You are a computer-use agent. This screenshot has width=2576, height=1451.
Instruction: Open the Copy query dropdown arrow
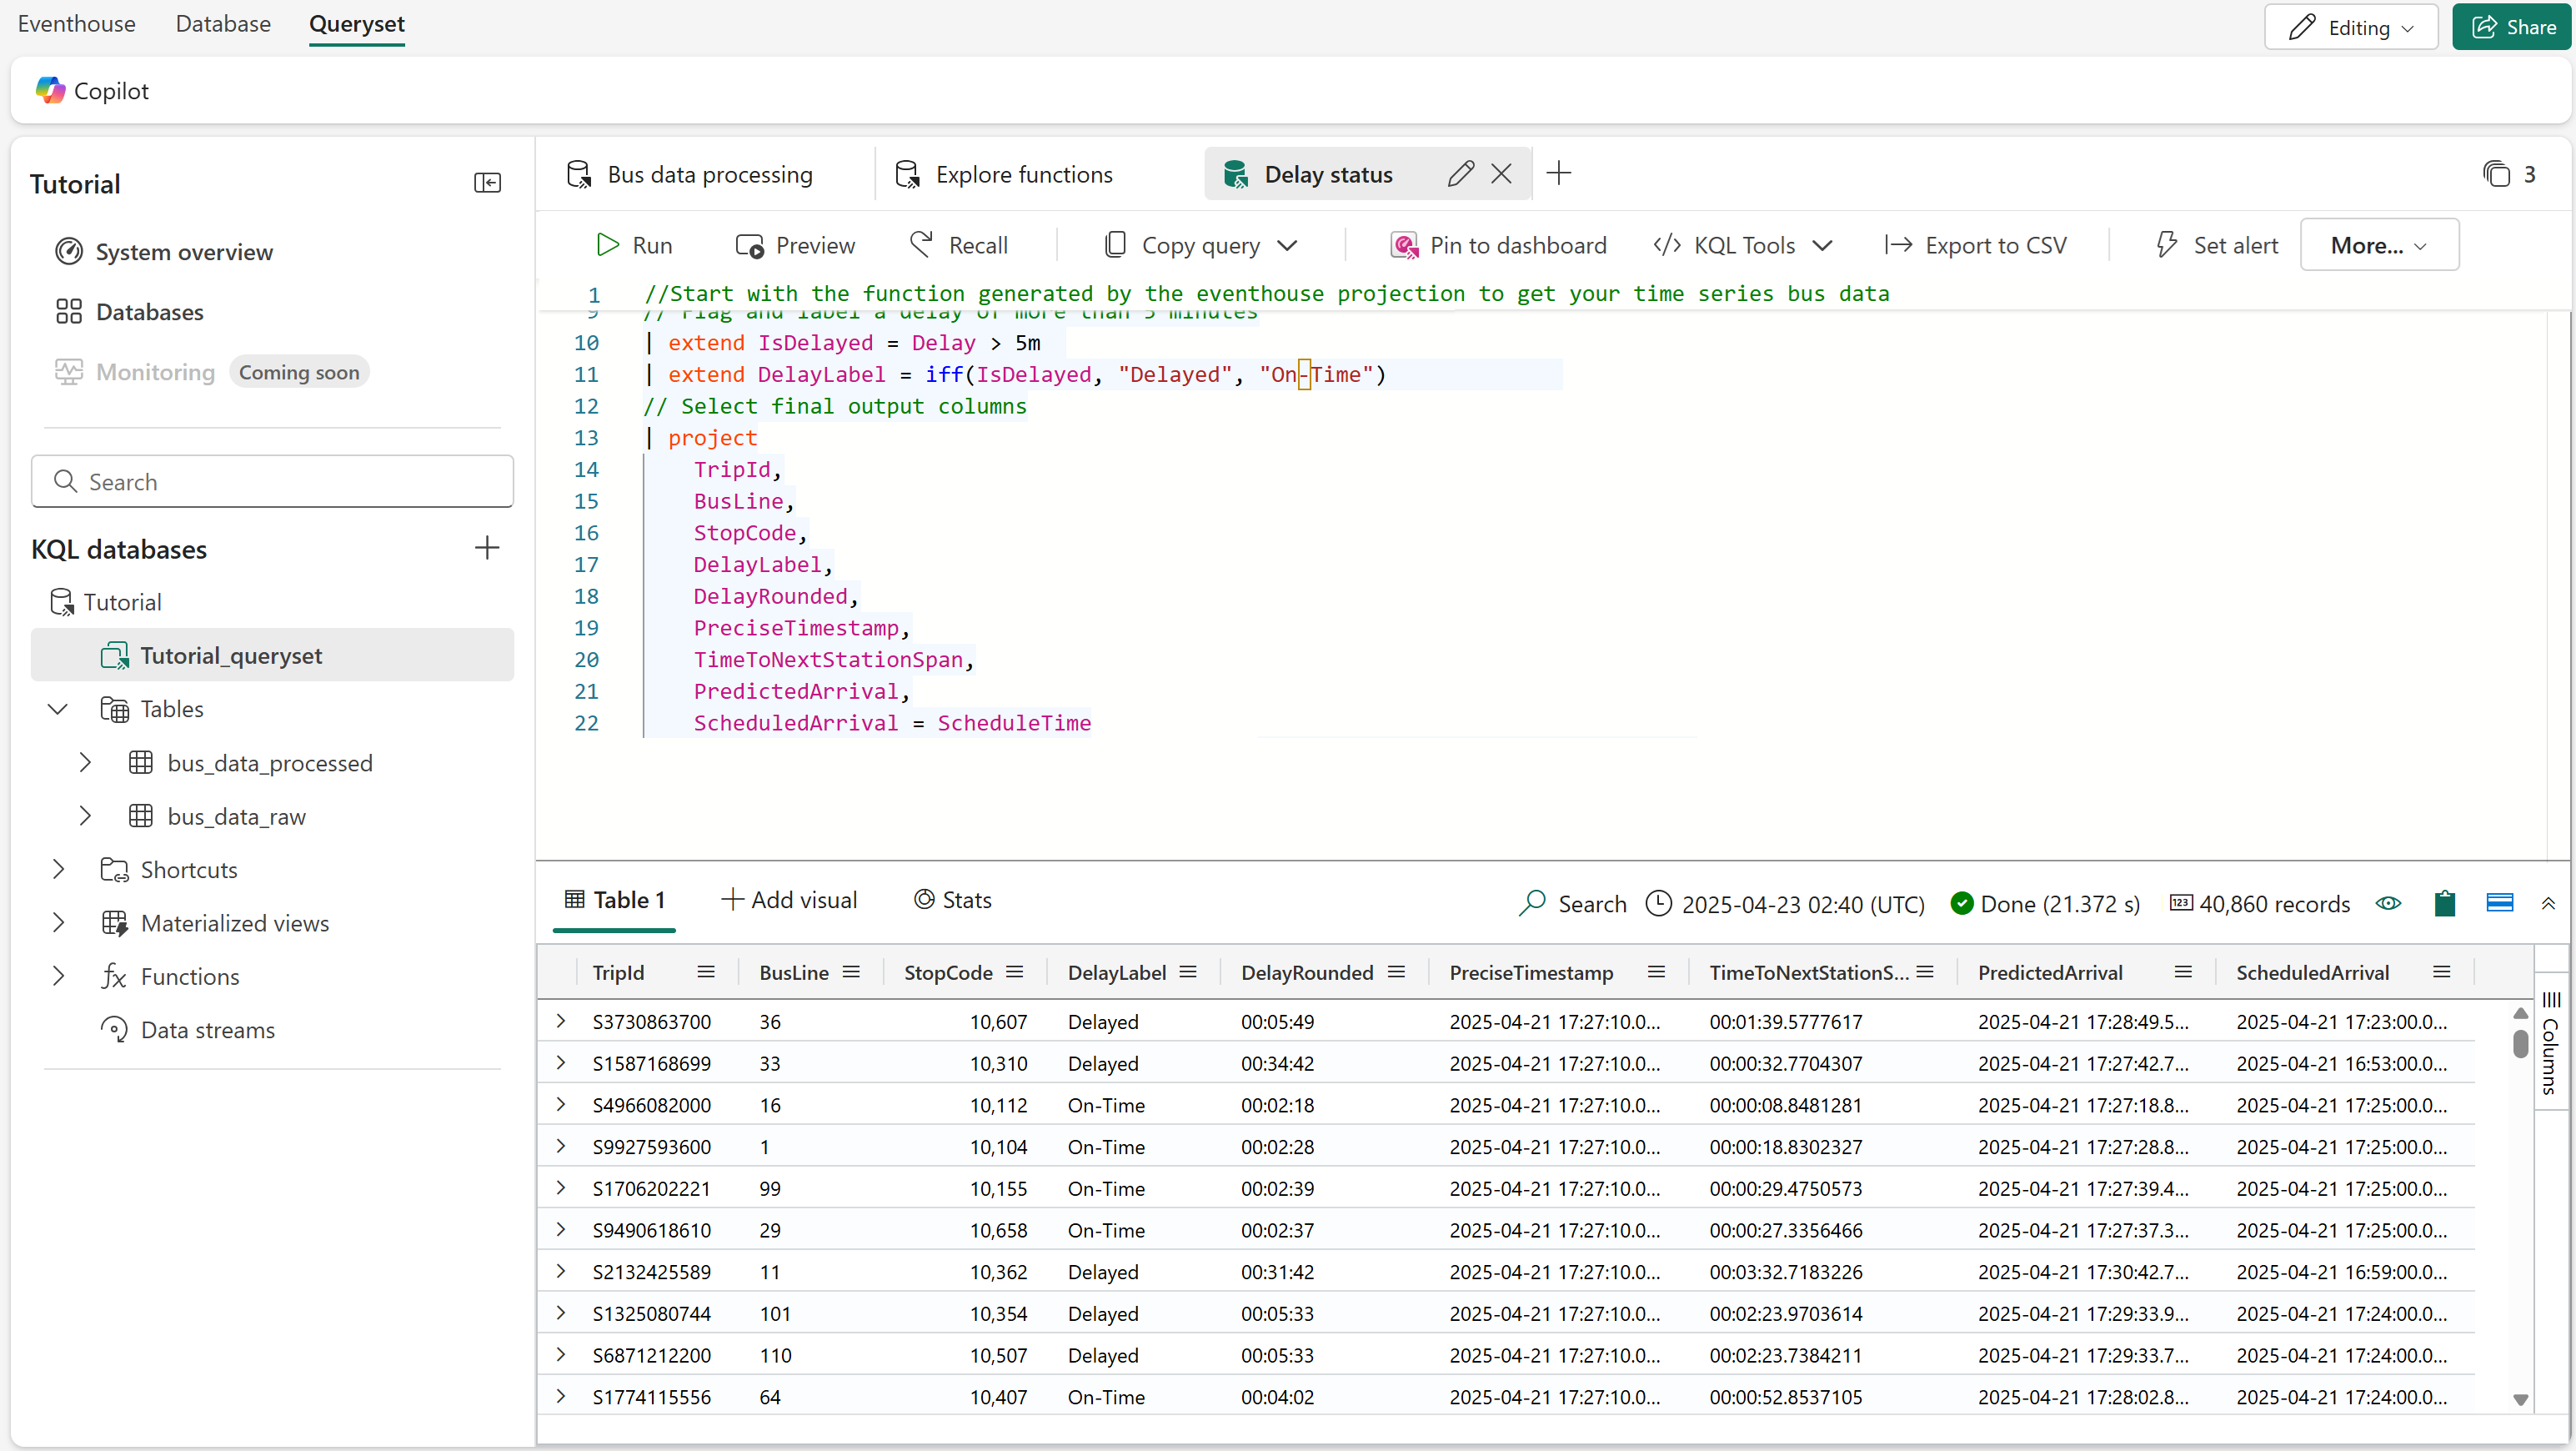[x=1288, y=246]
